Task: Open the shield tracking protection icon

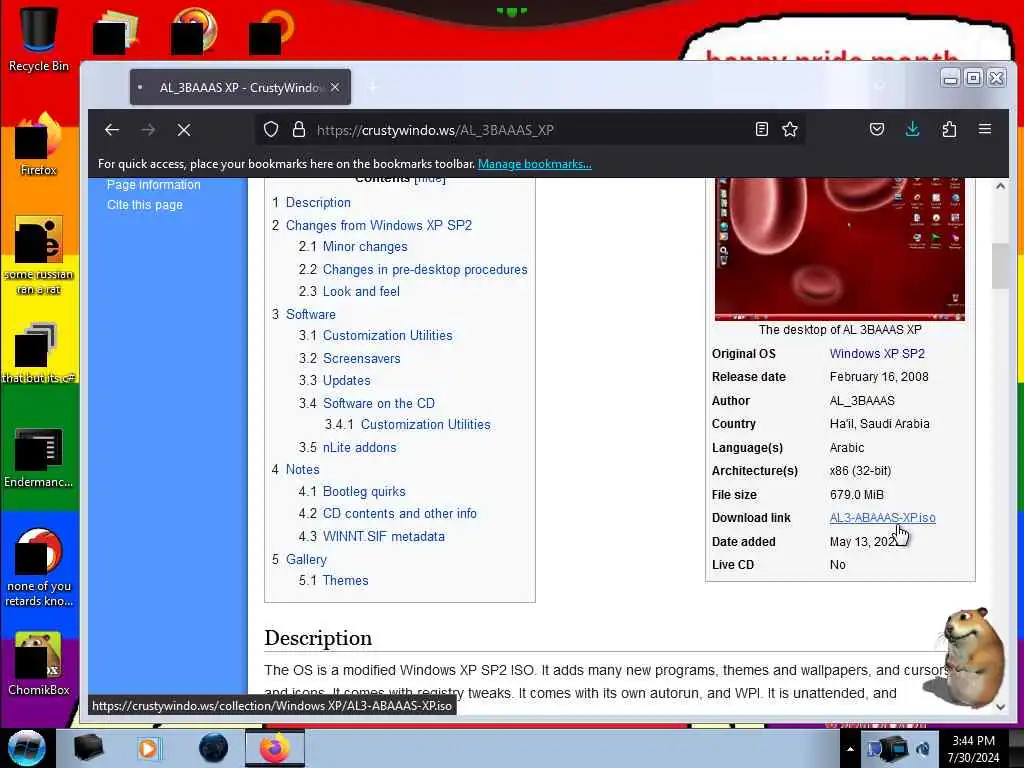Action: [x=271, y=129]
